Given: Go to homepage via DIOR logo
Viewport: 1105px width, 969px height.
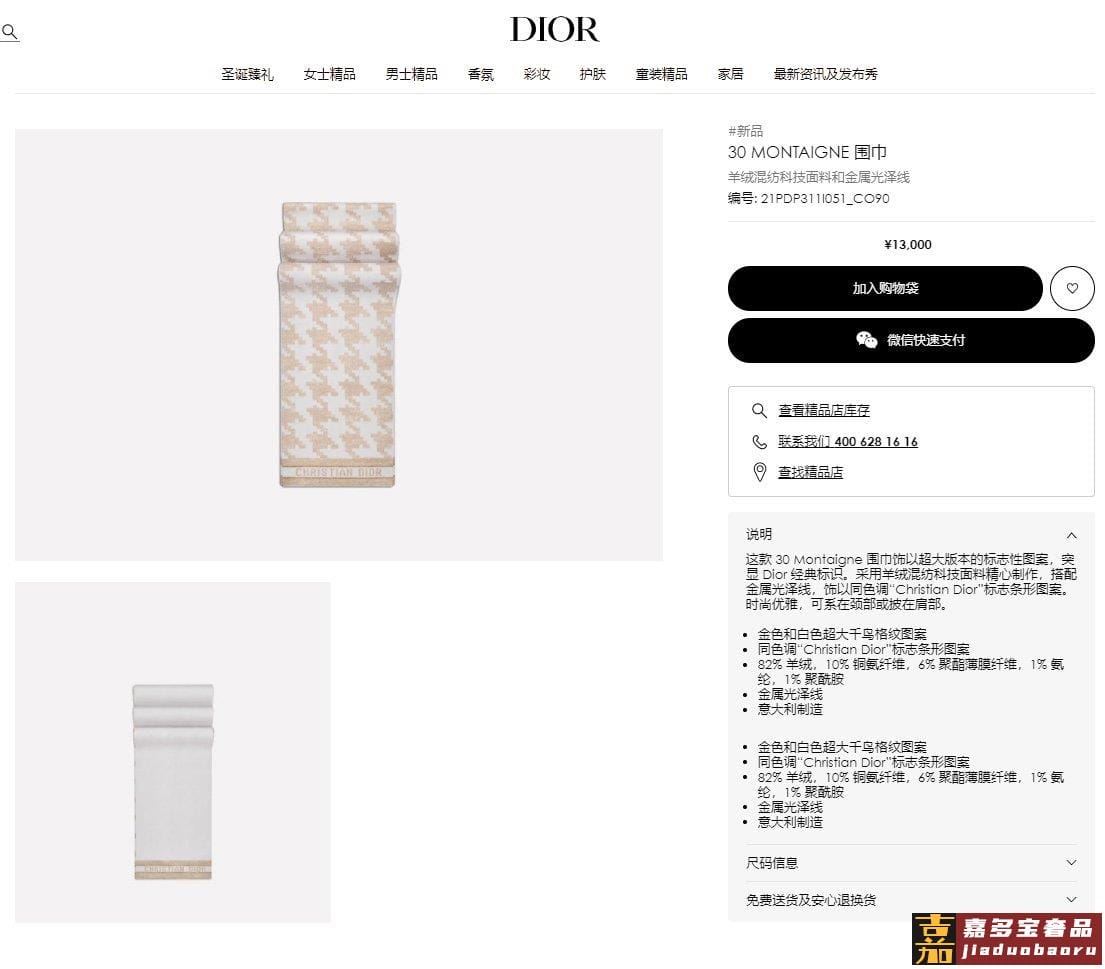Looking at the screenshot, I should [554, 30].
